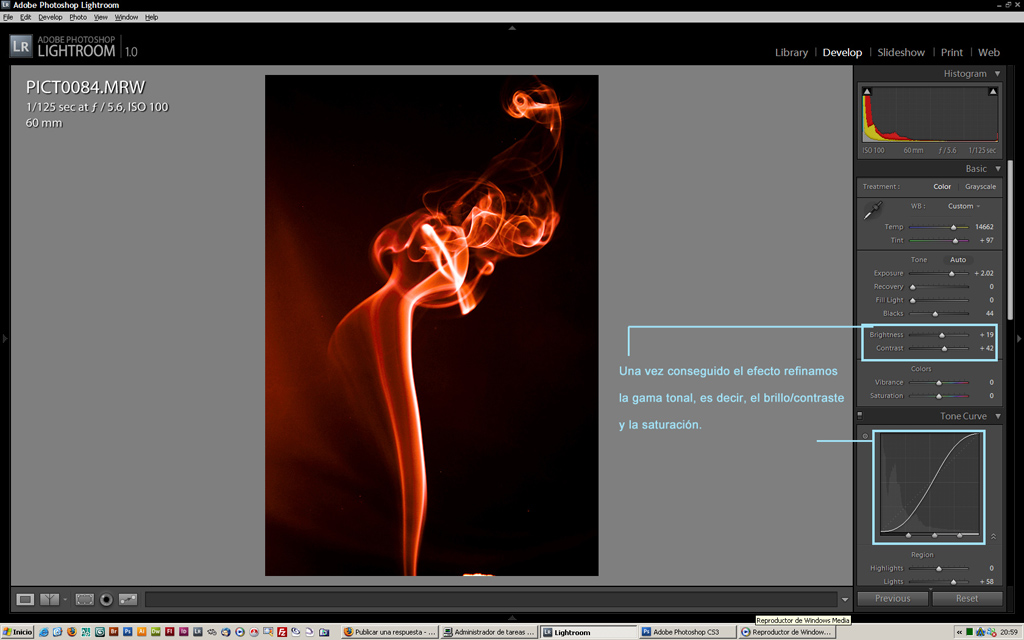Viewport: 1024px width, 640px height.
Task: Select the Remove Spots tool
Action: click(128, 599)
